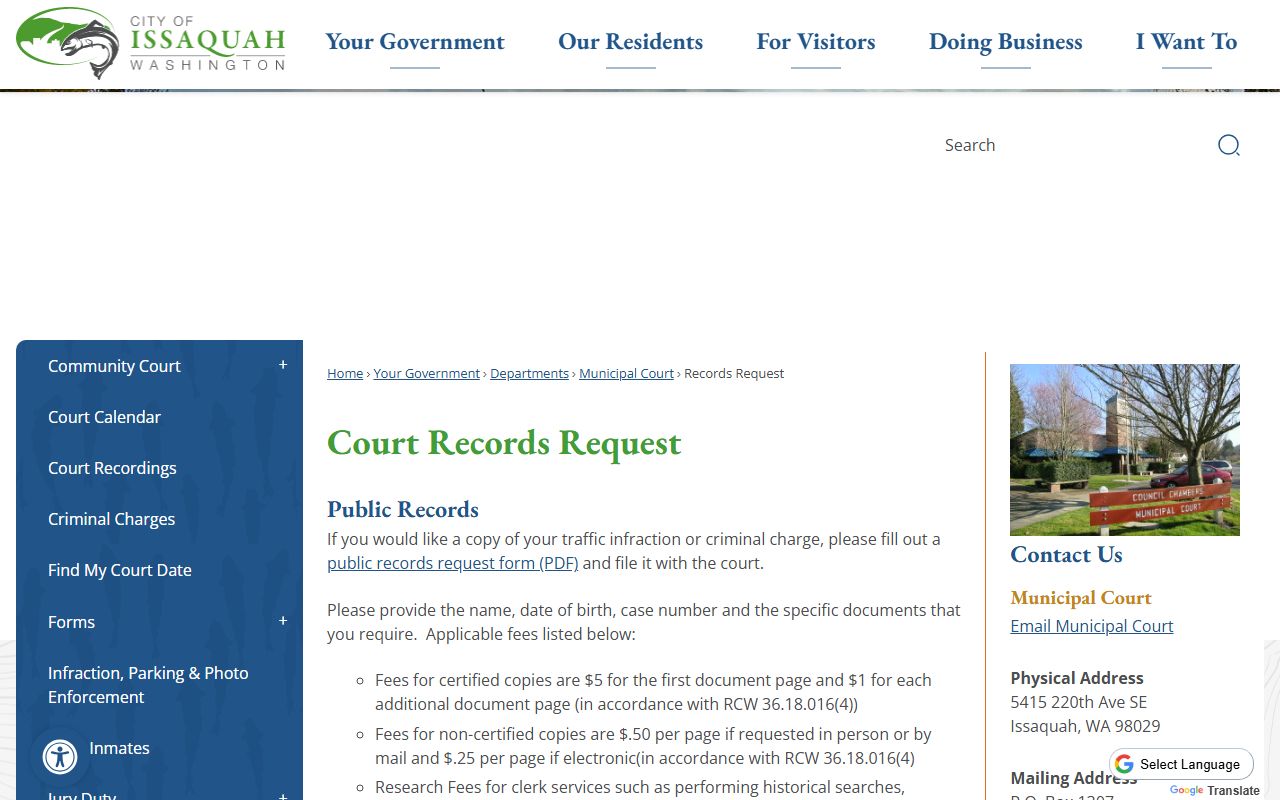Image resolution: width=1280 pixels, height=800 pixels.
Task: Click the Physical Address label
Action: [1077, 678]
